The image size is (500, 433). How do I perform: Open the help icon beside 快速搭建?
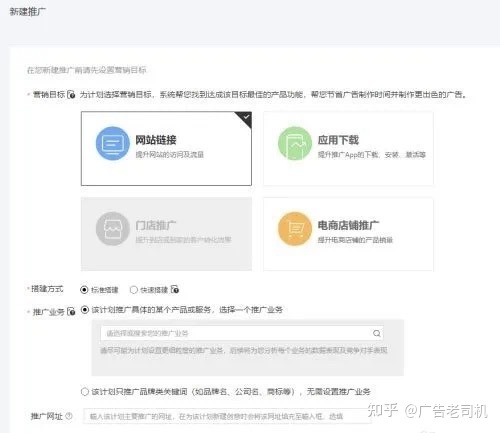coord(175,289)
